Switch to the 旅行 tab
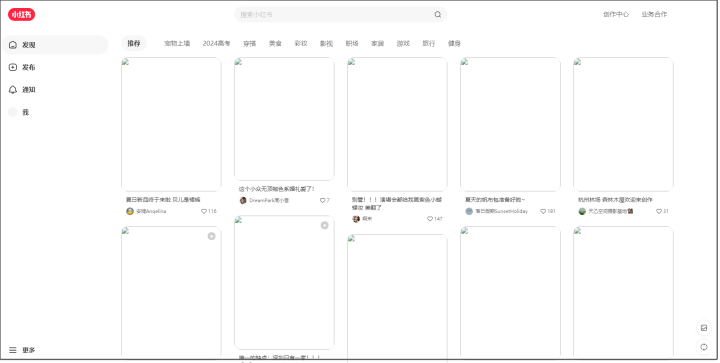The width and height of the screenshot is (720, 363). [x=429, y=44]
